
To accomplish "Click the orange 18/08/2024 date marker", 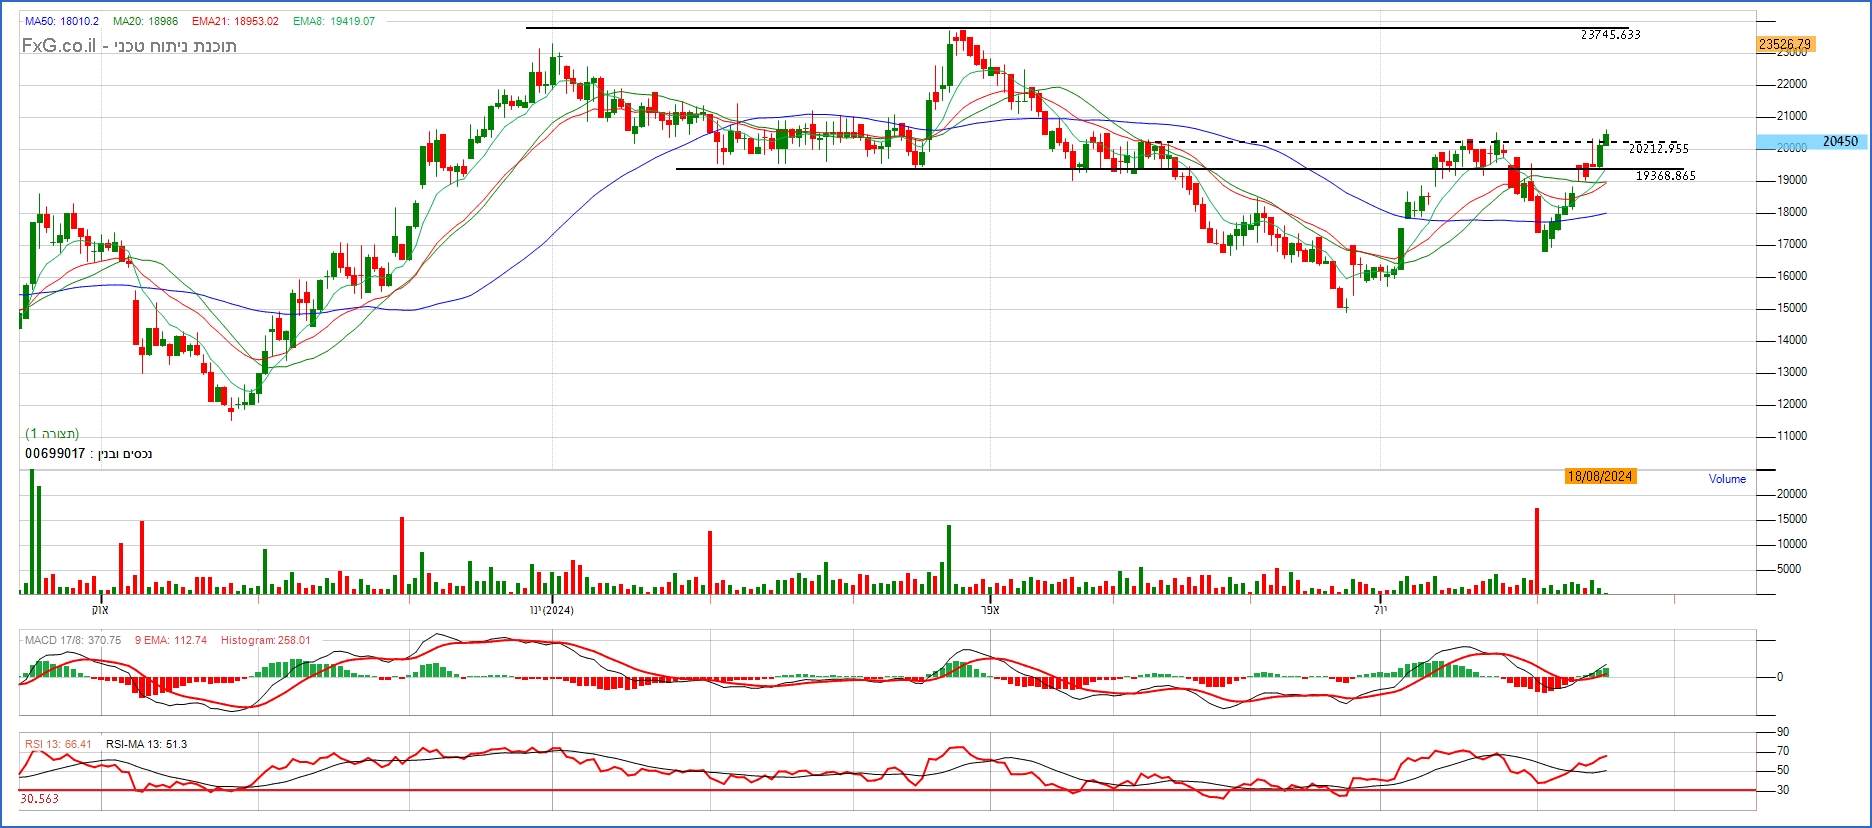I will click(1600, 476).
